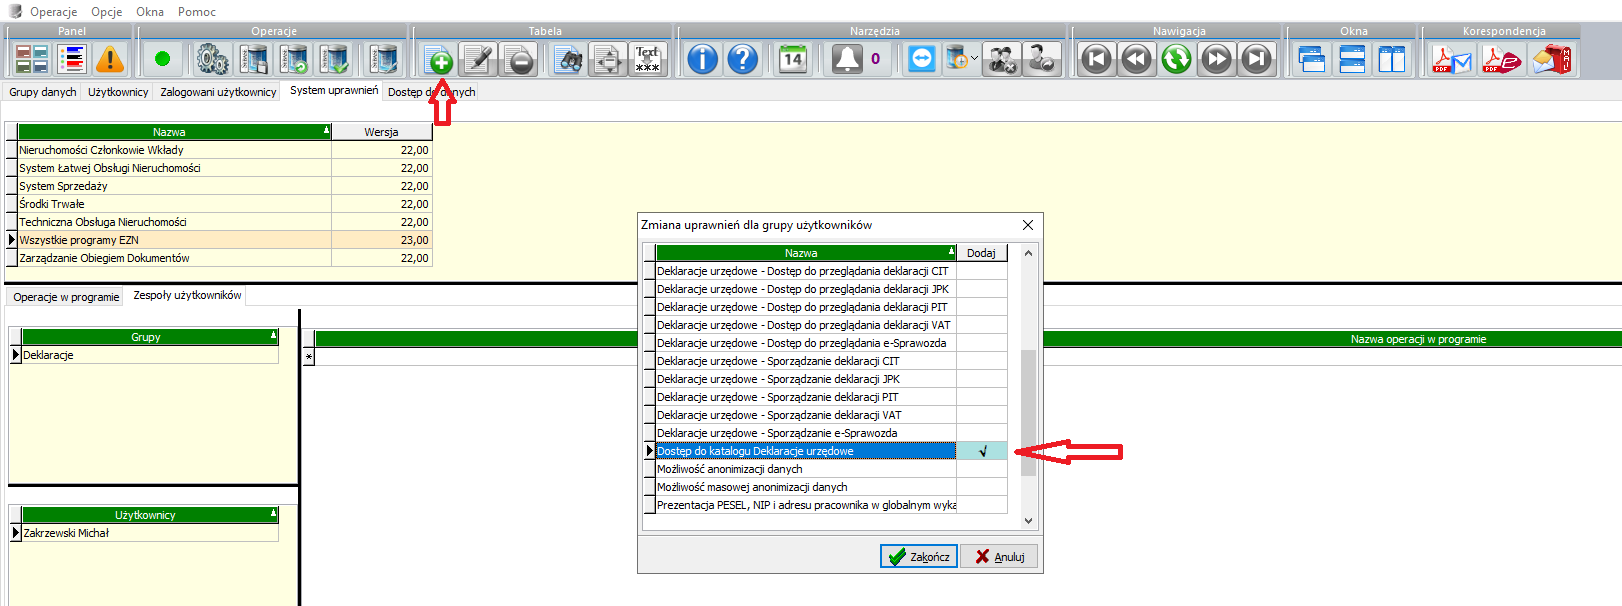Switch to the Użytkownicy tab
1622x606 pixels.
click(118, 92)
